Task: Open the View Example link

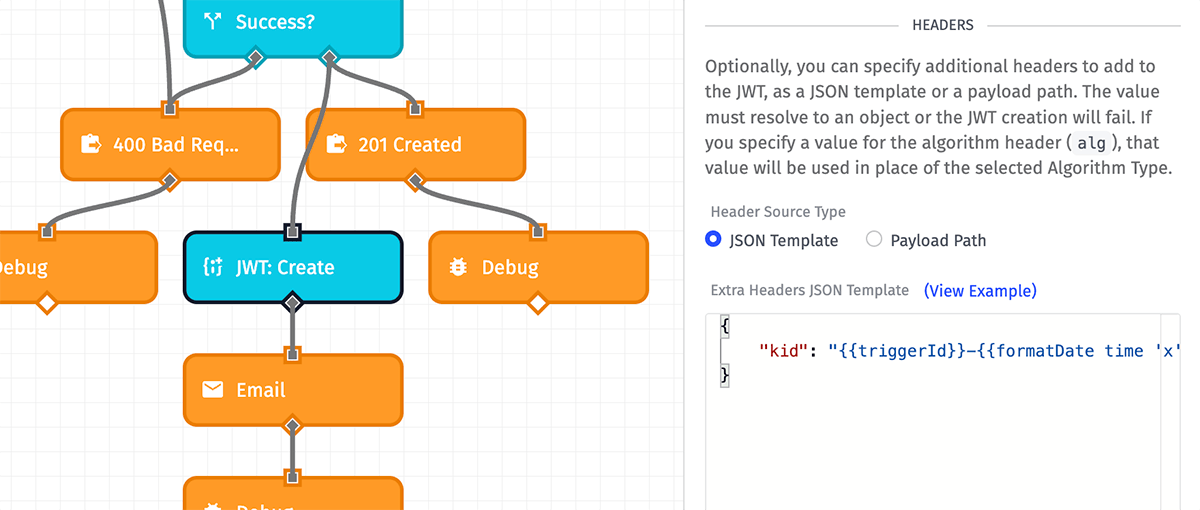Action: tap(980, 290)
